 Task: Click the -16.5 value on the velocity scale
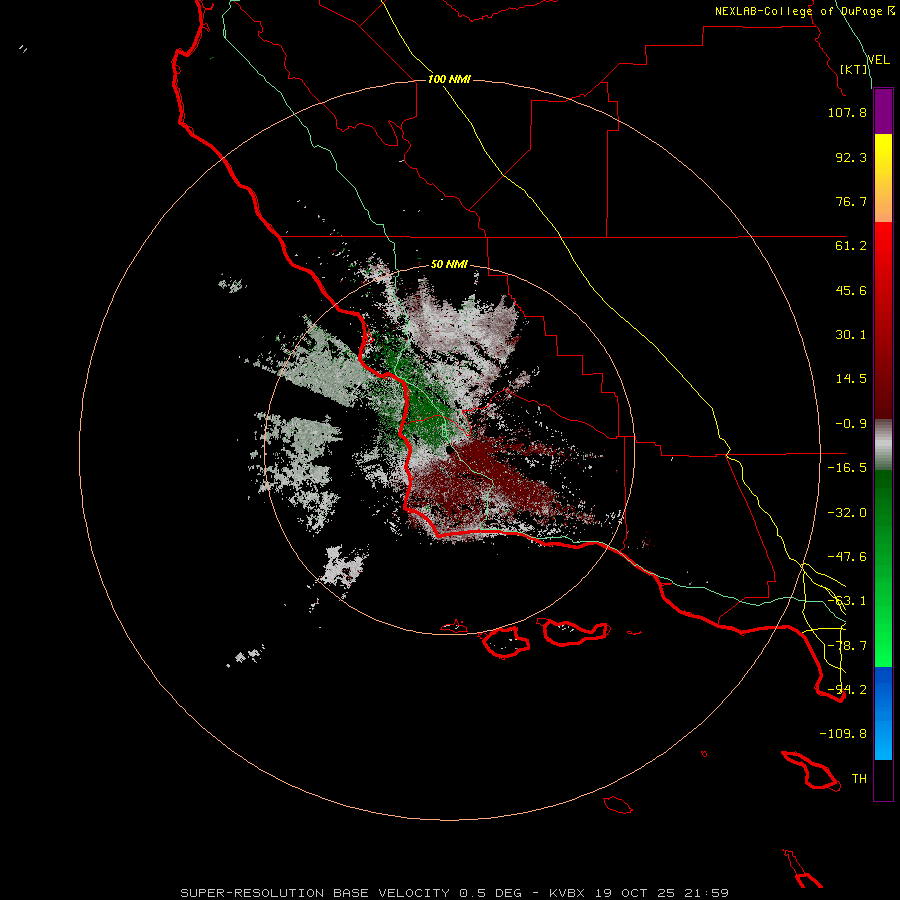coord(847,468)
